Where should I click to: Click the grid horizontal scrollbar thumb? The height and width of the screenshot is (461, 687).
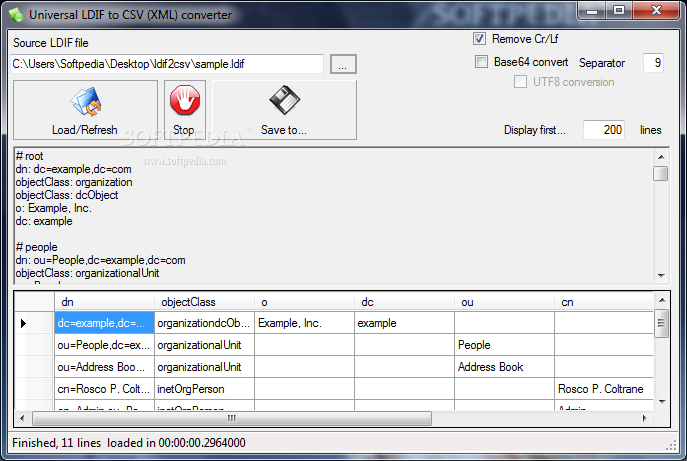232,418
